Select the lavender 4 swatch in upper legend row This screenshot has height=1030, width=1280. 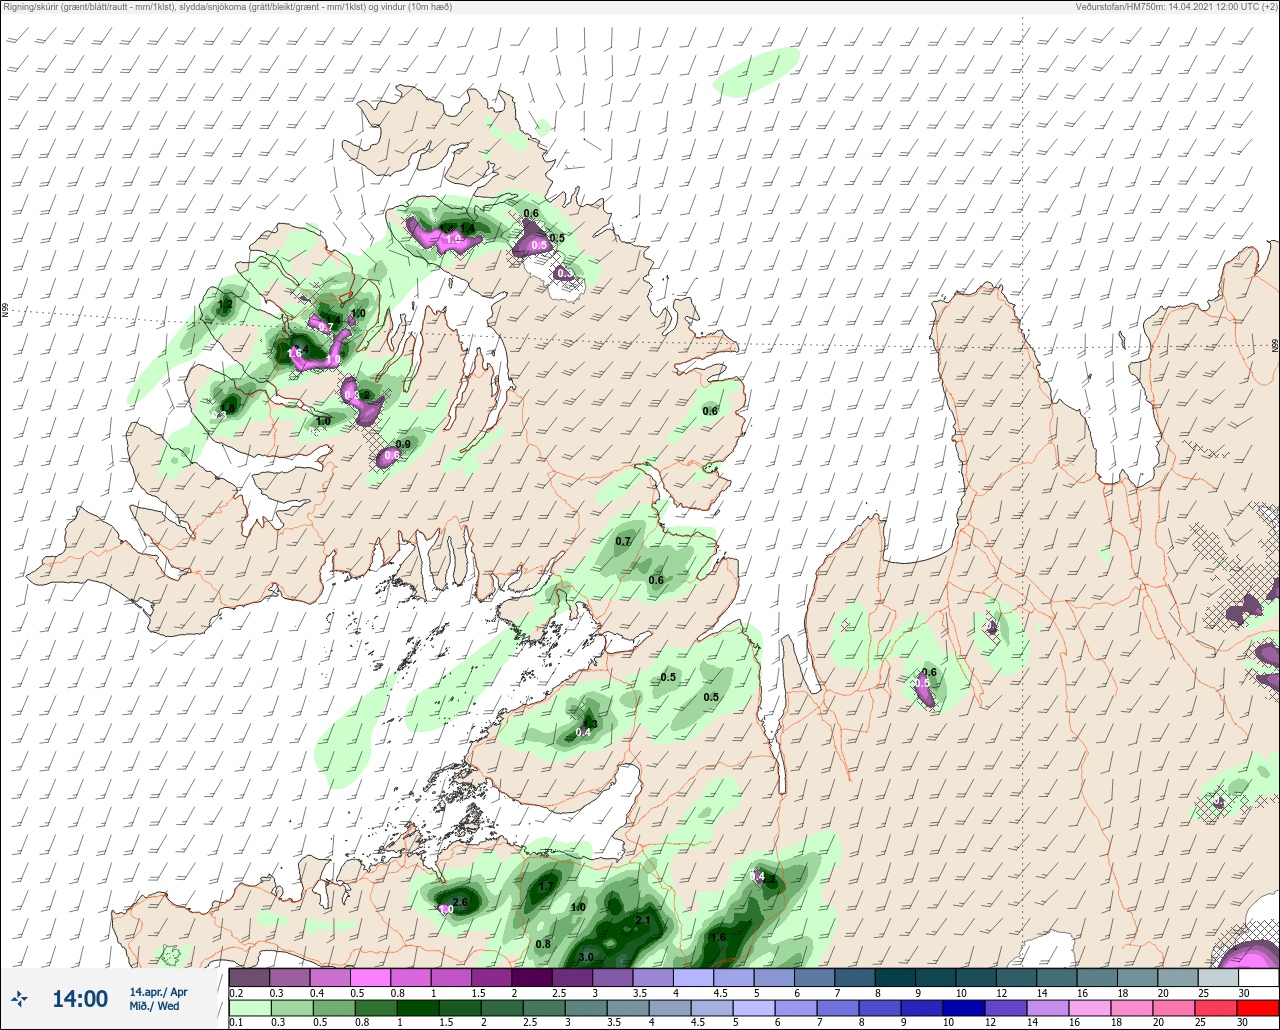tap(693, 977)
